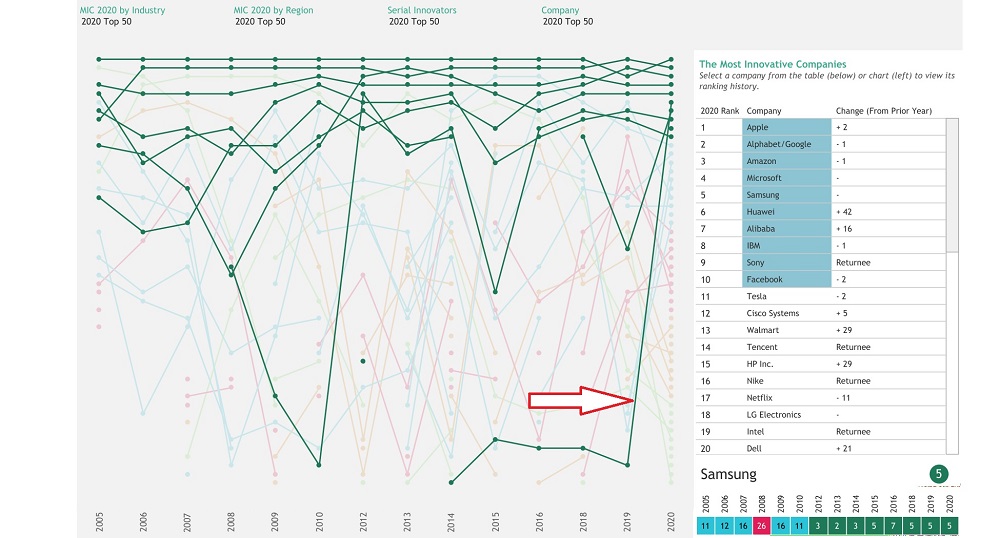Click rank number 17 in the Netflix row
The image size is (1000, 538).
tap(705, 397)
